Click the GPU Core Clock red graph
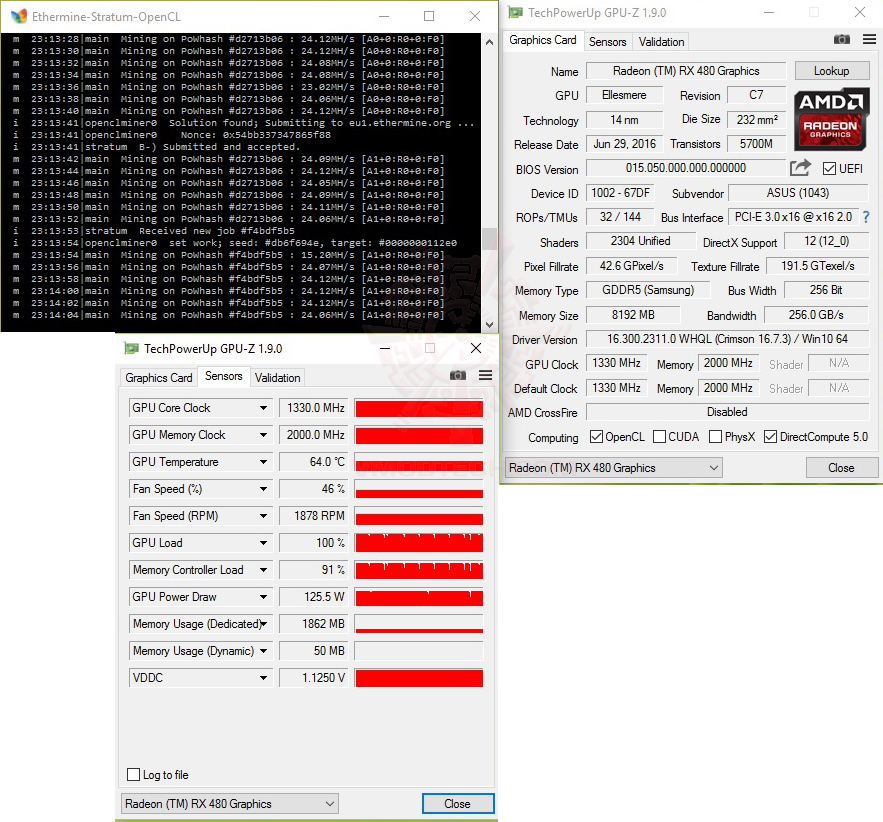This screenshot has height=822, width=883. click(x=419, y=408)
